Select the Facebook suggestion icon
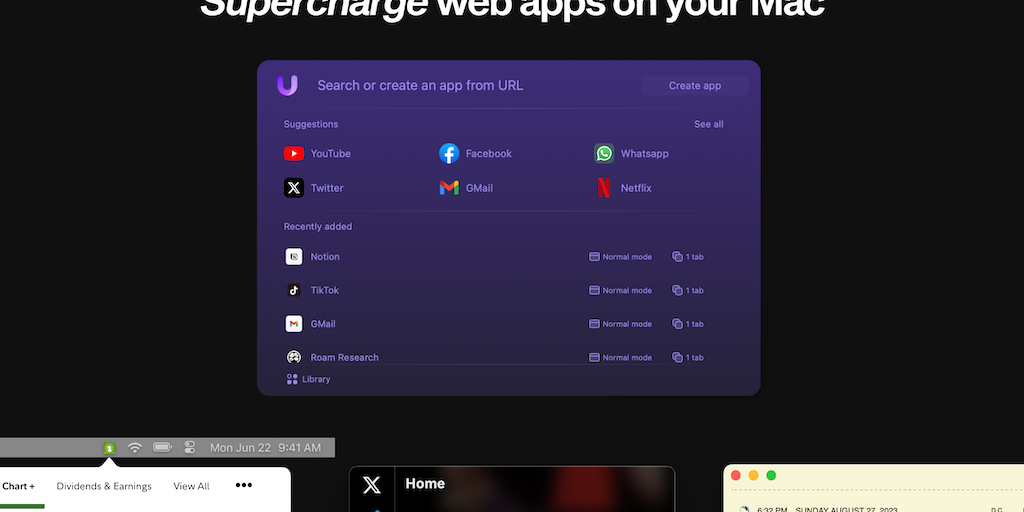Screen dimensions: 1024x512 tap(449, 153)
